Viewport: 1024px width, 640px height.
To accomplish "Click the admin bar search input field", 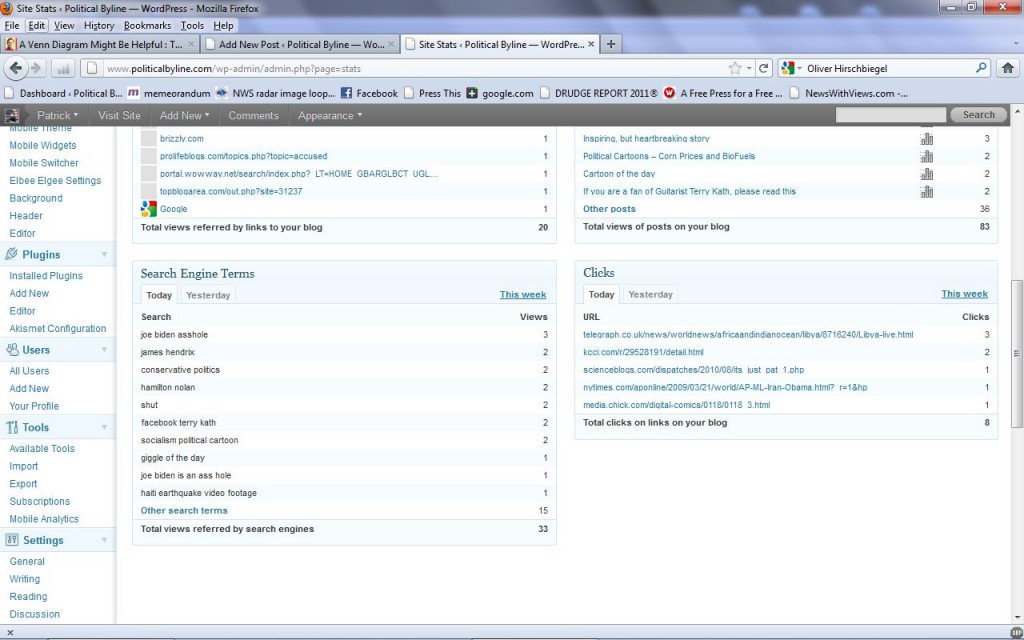I will coord(891,115).
